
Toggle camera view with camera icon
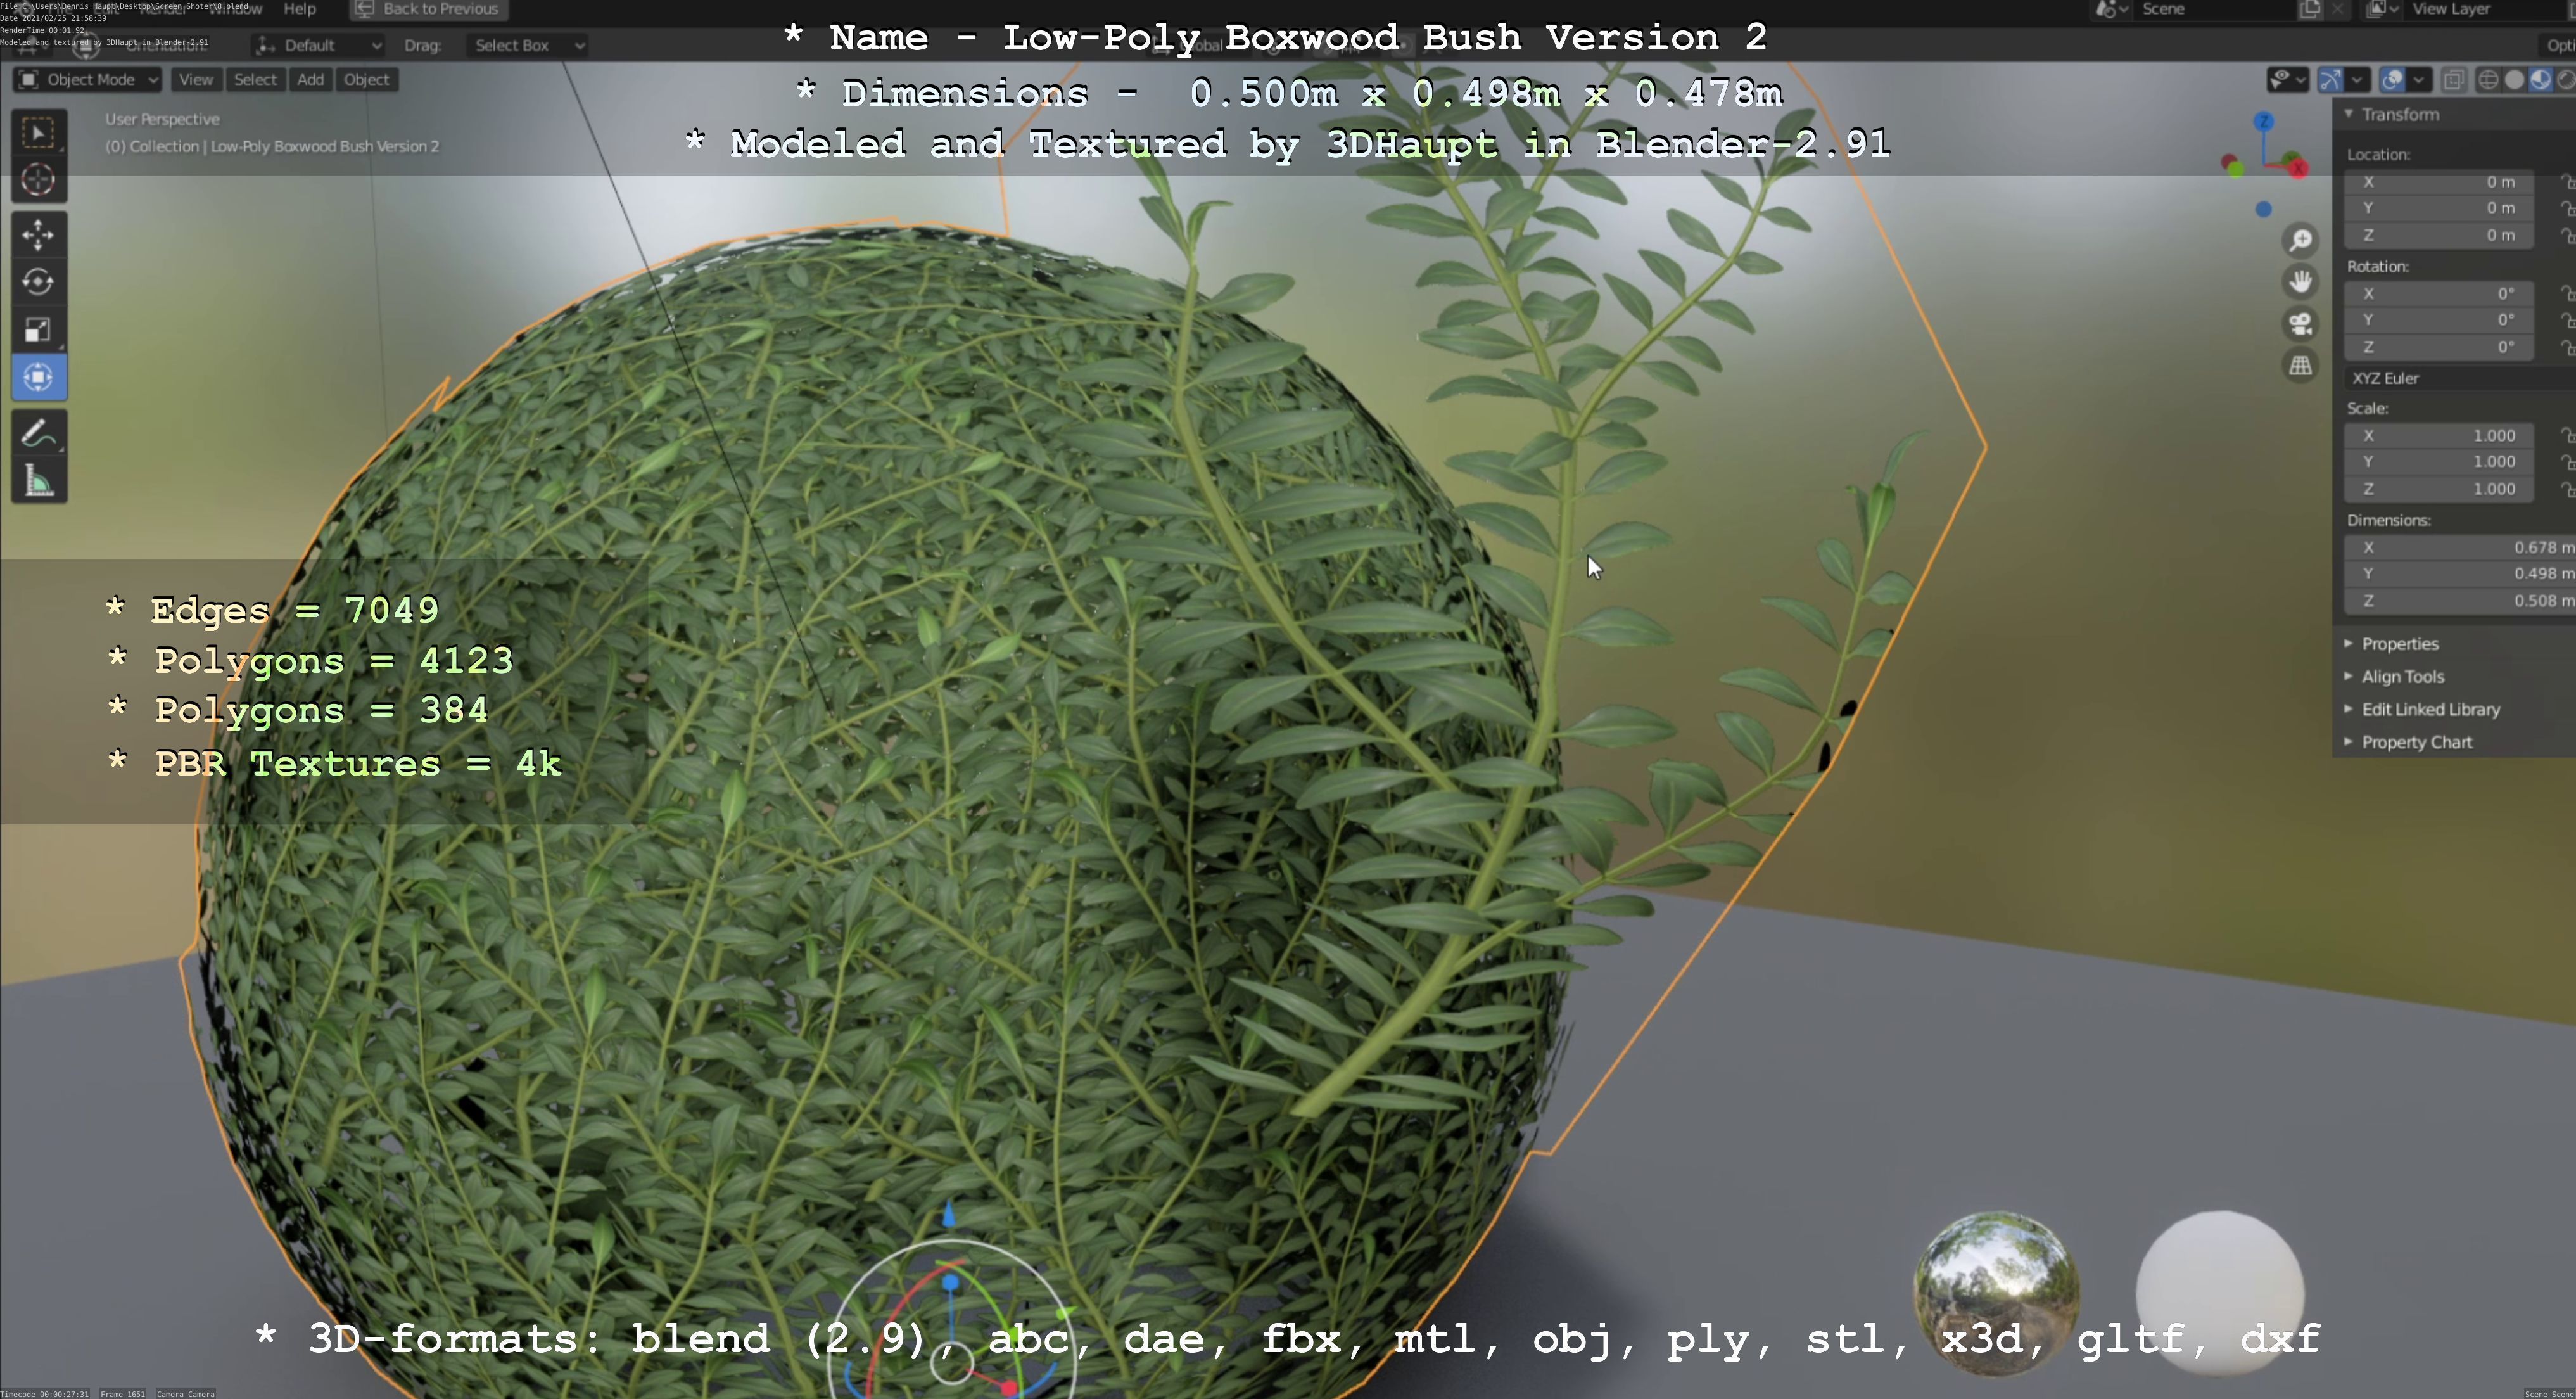(x=2301, y=324)
